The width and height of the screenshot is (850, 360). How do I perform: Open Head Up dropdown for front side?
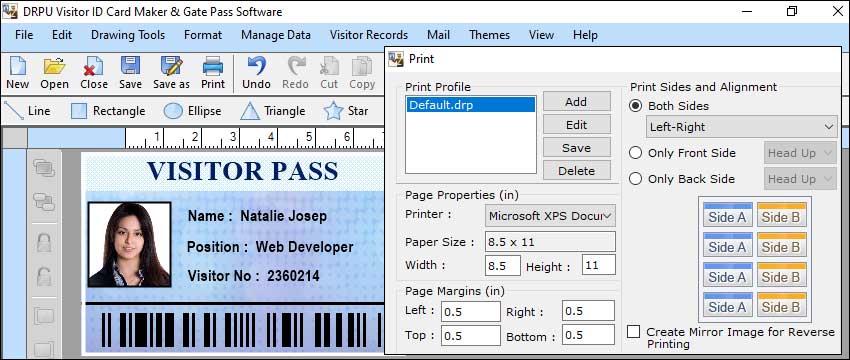(800, 153)
